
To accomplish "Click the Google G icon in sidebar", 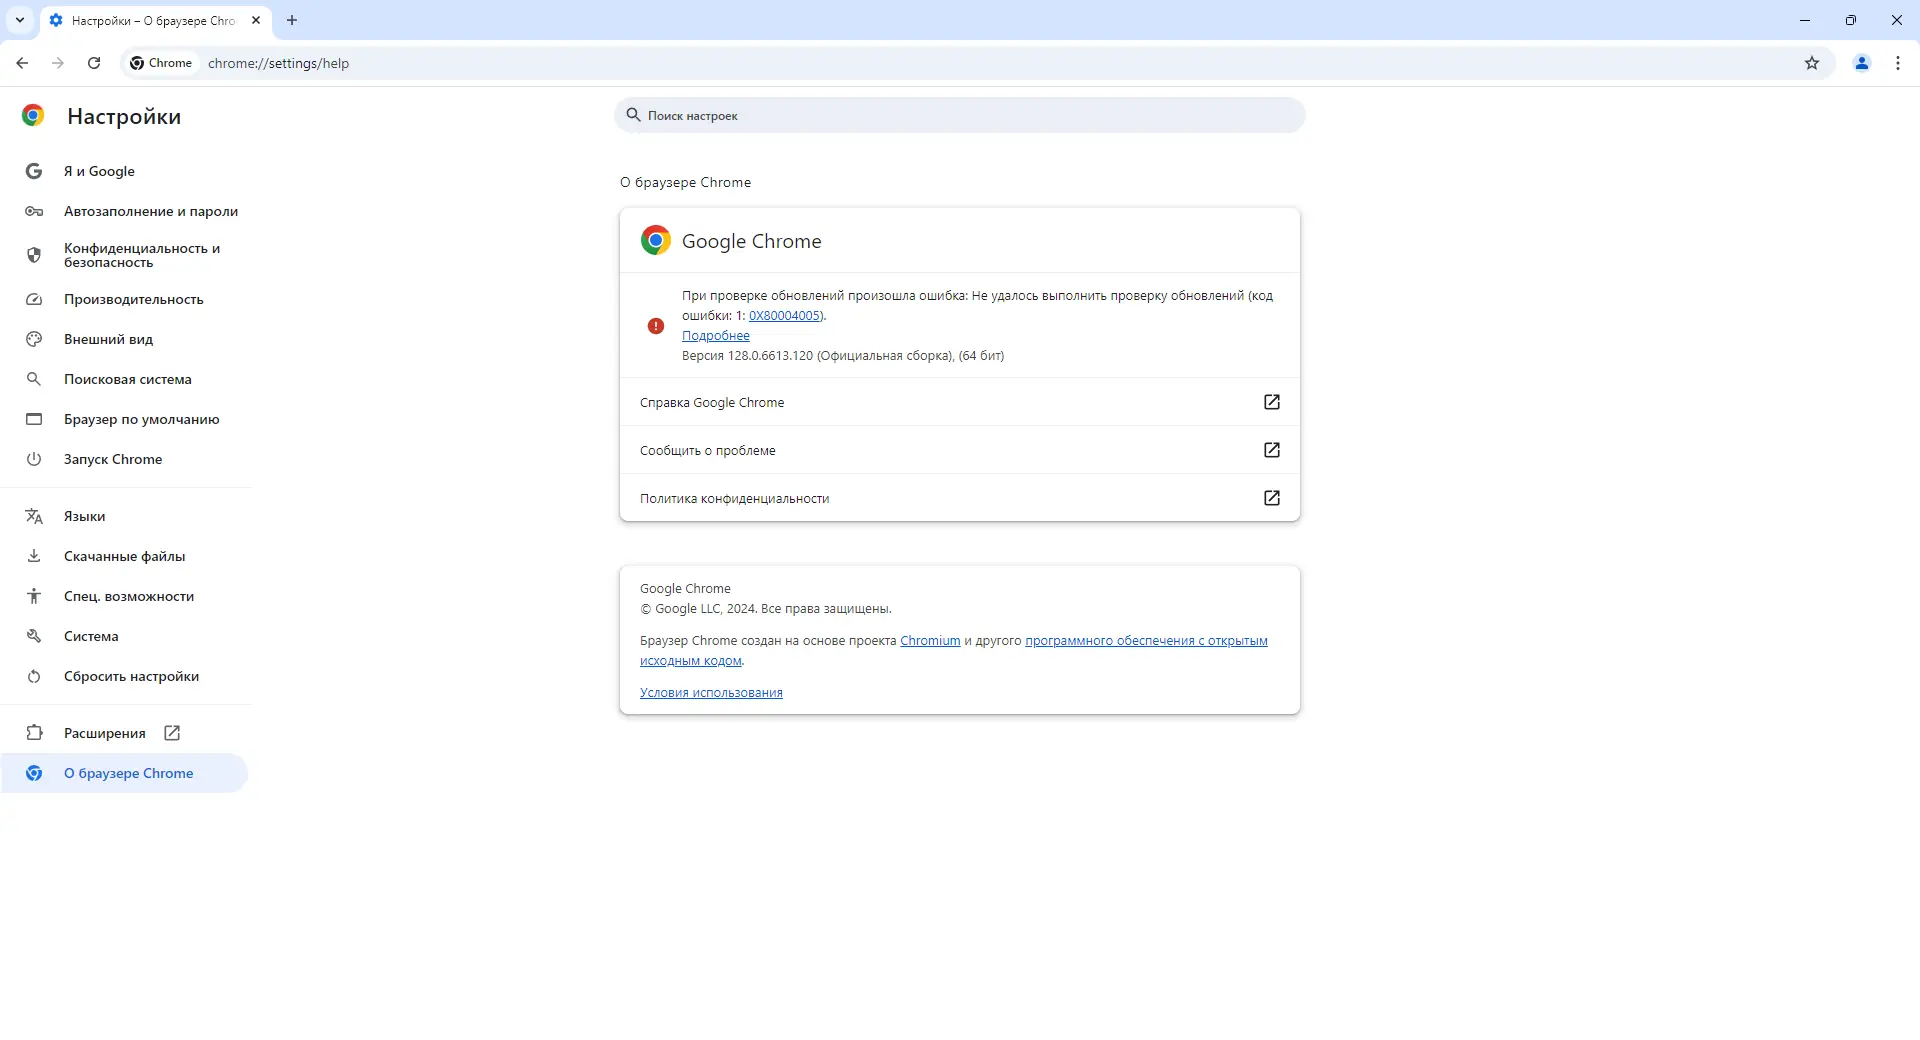I will point(34,171).
